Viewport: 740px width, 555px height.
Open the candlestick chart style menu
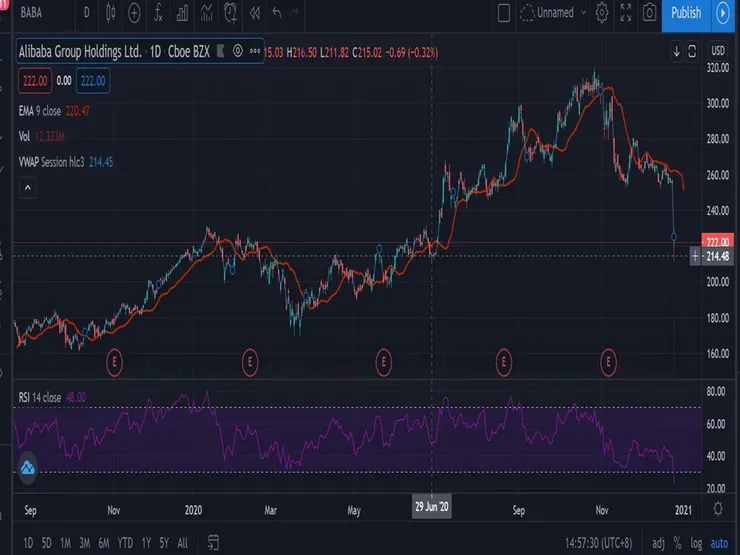pyautogui.click(x=110, y=13)
